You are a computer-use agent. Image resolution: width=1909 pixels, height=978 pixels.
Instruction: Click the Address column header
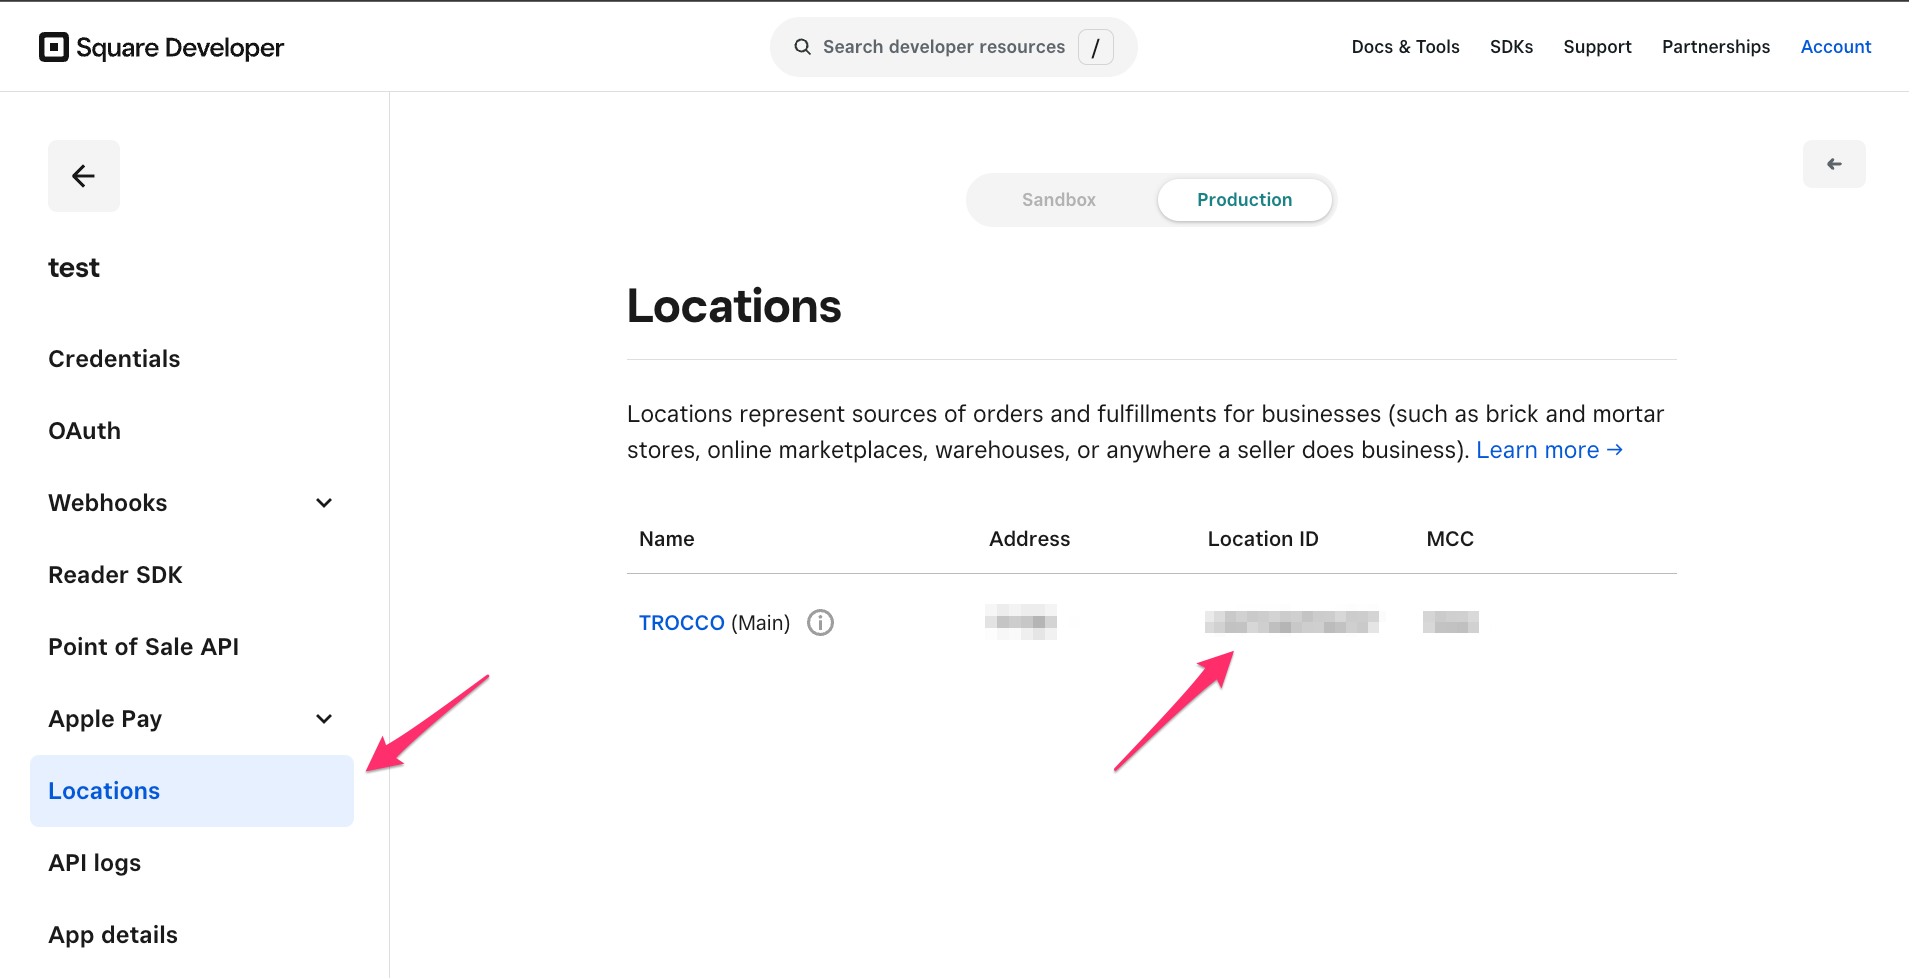(x=1029, y=539)
